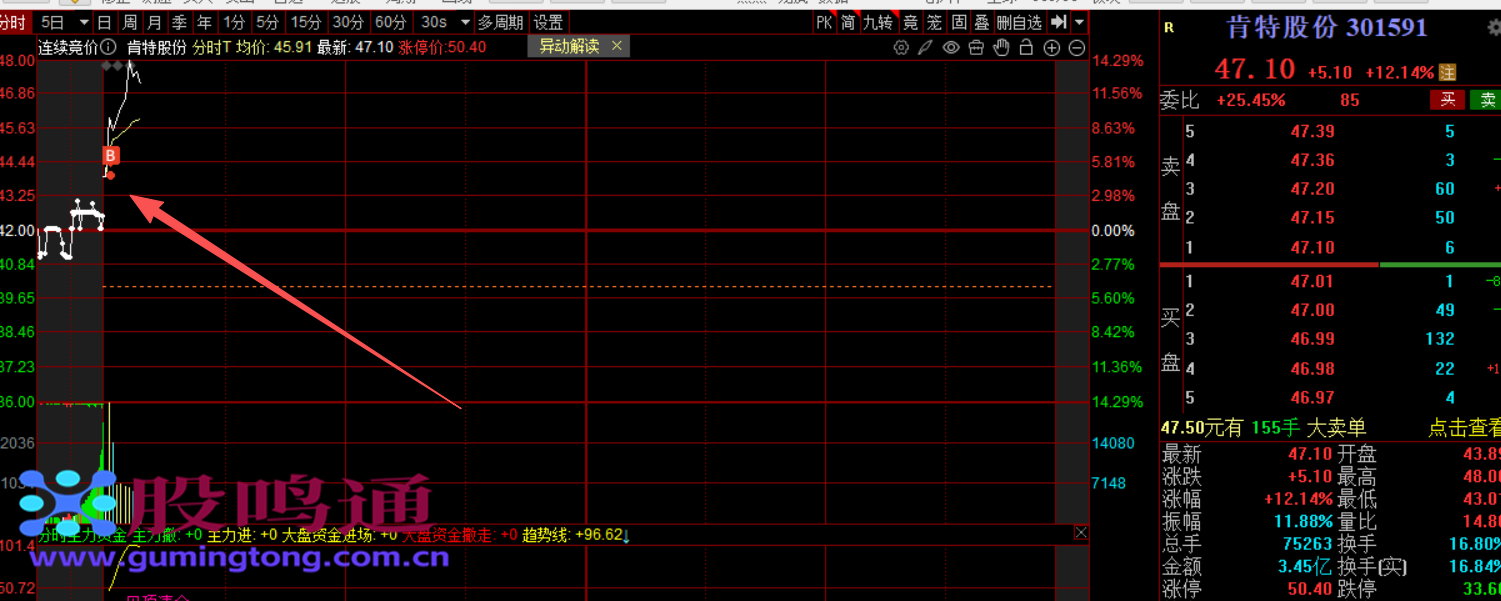Select the 月 monthly period tab
The image size is (1501, 601).
[x=154, y=22]
